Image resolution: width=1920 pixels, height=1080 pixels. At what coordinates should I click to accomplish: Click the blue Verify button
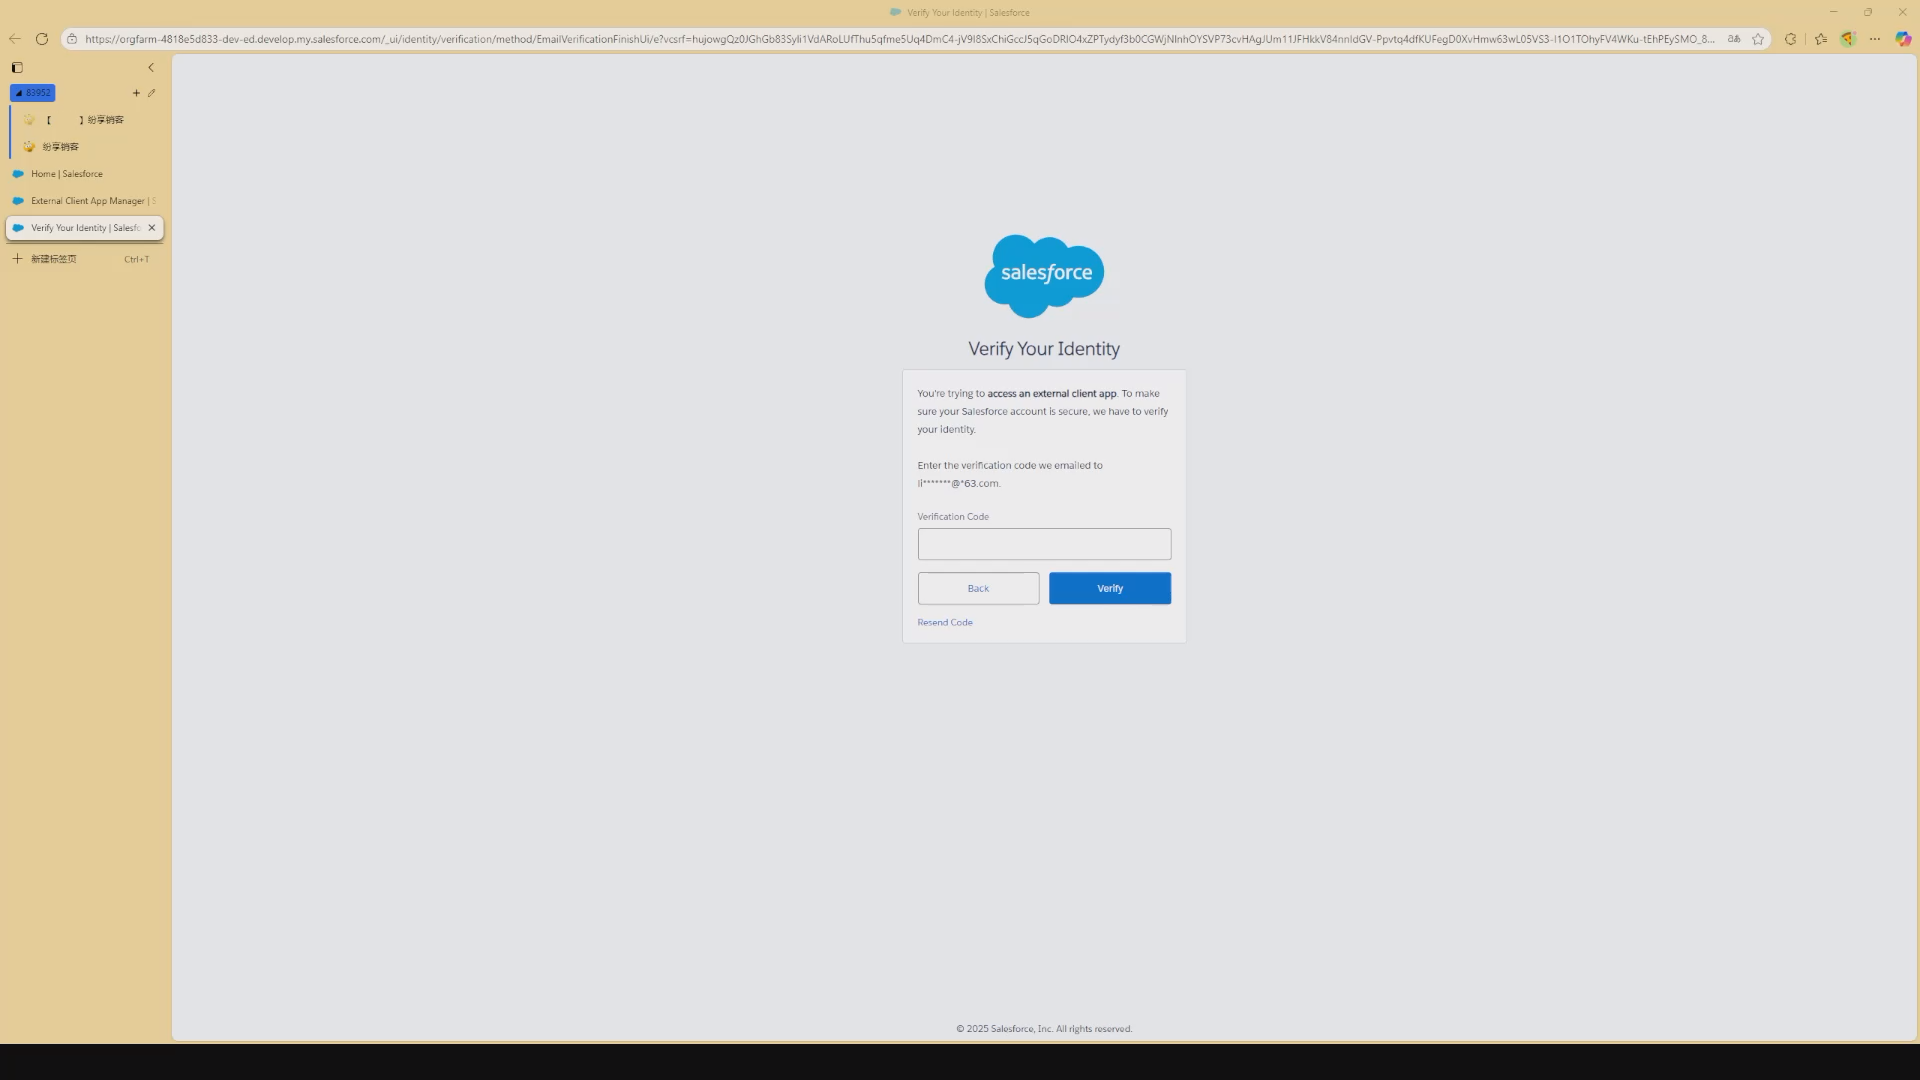point(1110,588)
